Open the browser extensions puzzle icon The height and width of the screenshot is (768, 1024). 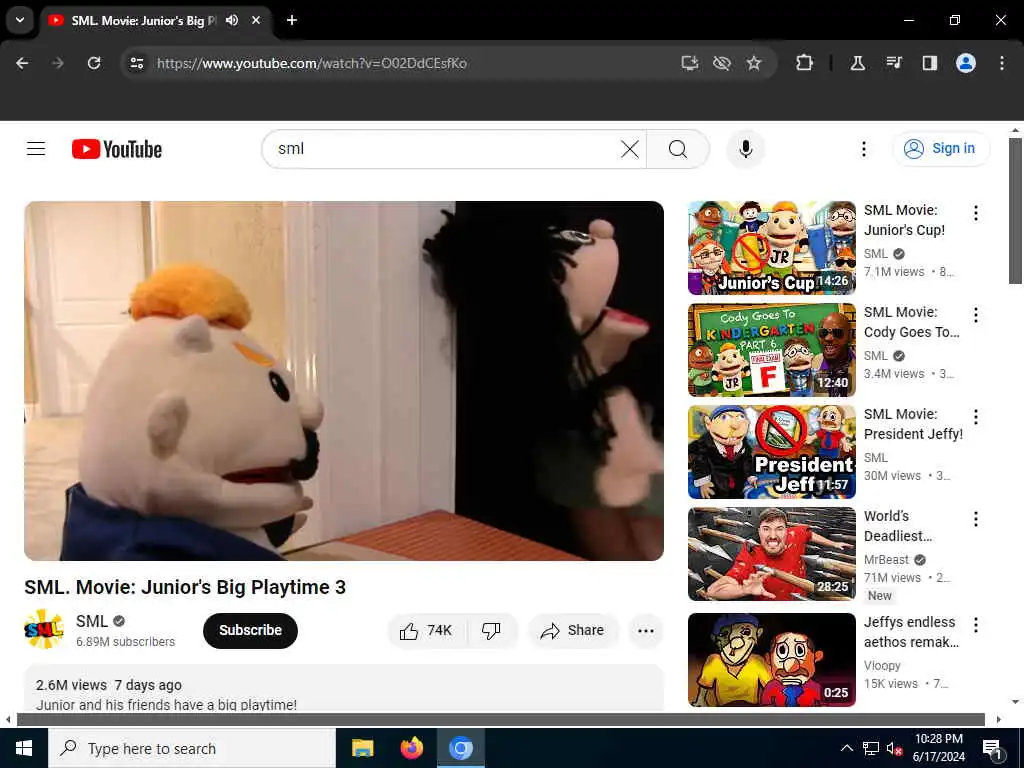(x=805, y=63)
